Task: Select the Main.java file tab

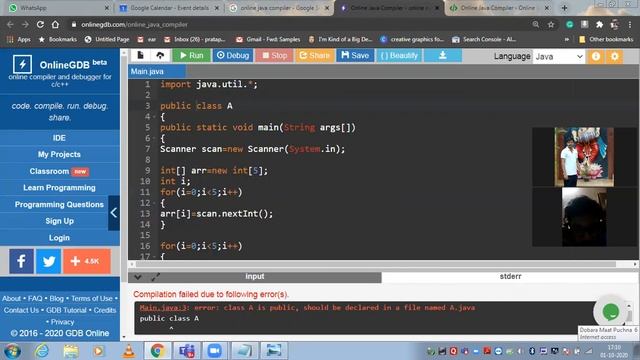Action: [157, 71]
